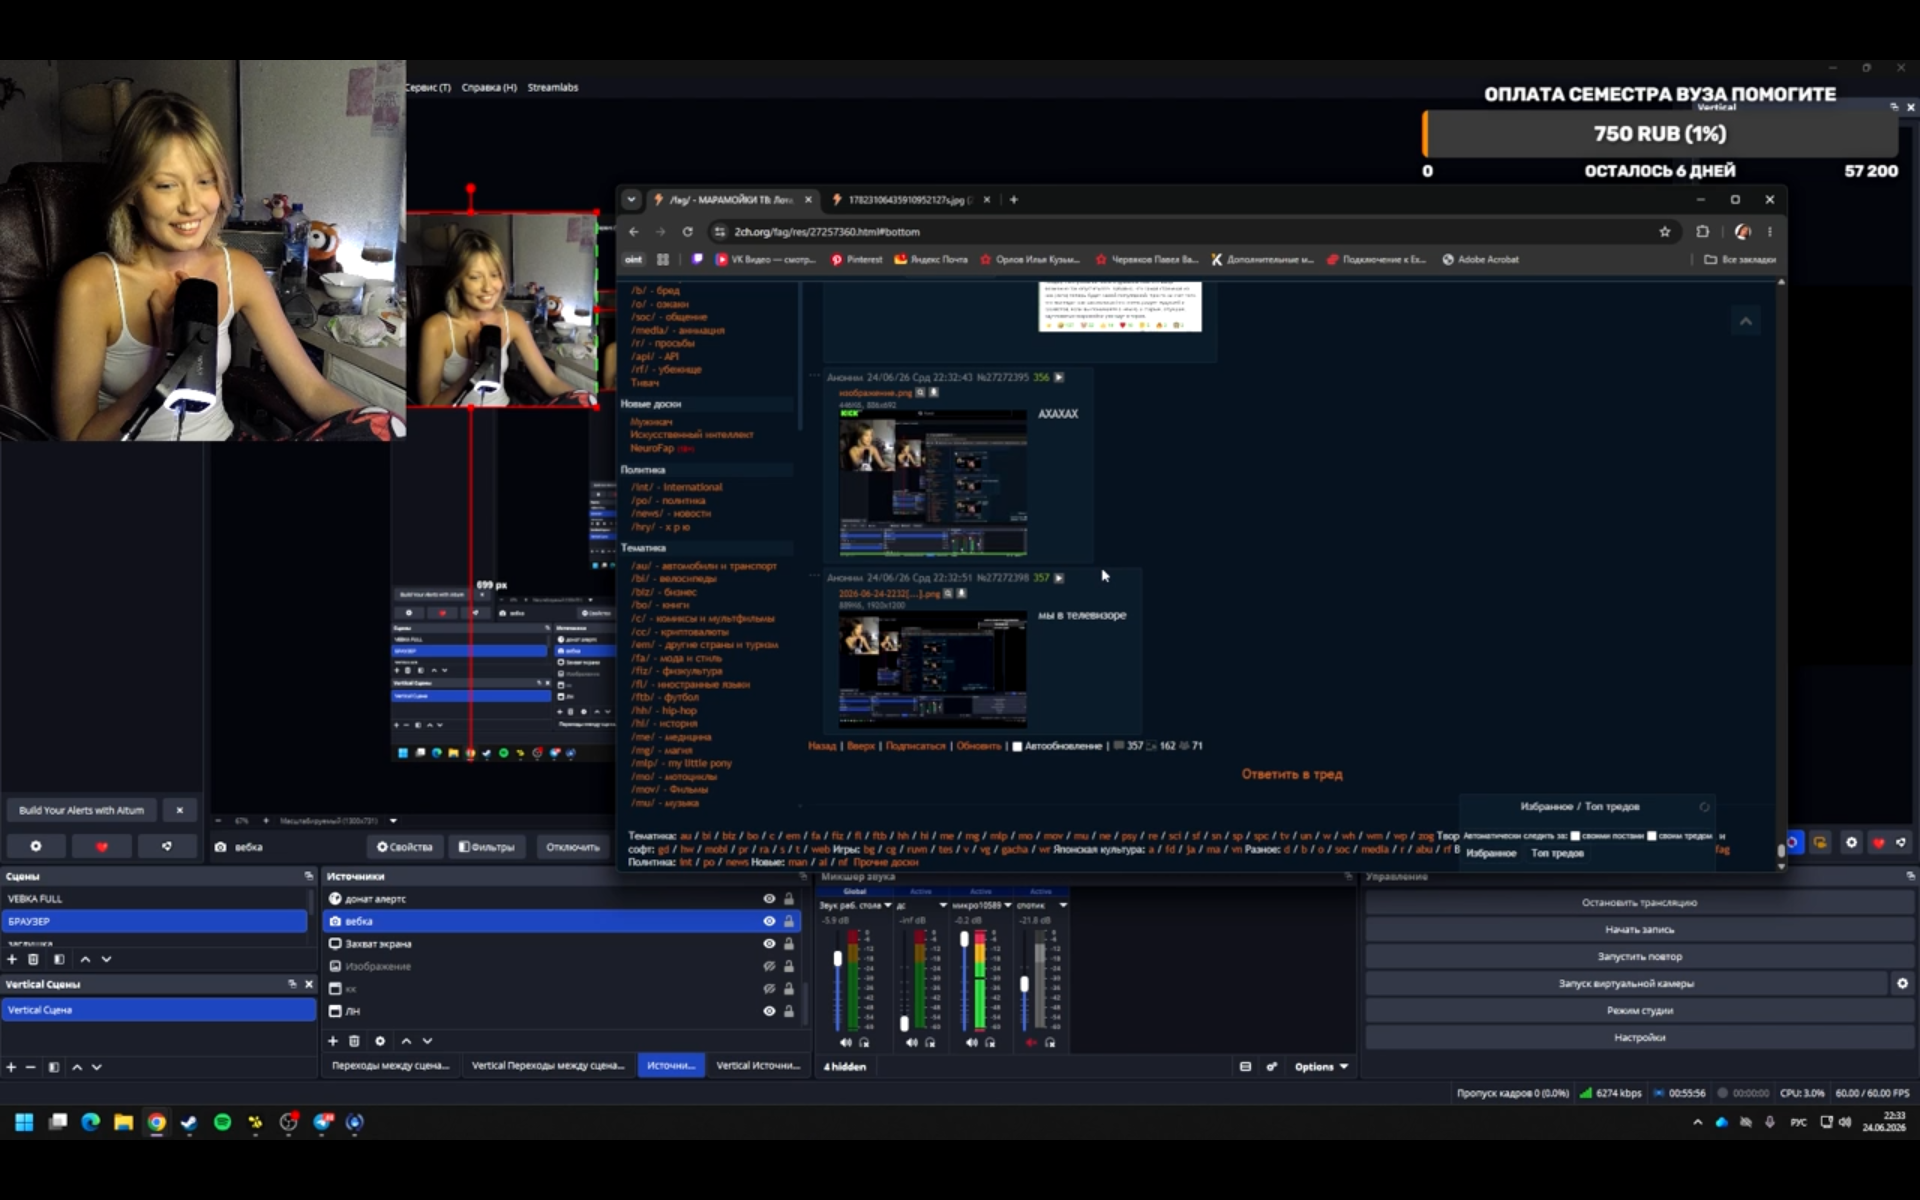This screenshot has height=1200, width=1920.
Task: Remove selected scene using trash icon
Action: click(33, 959)
